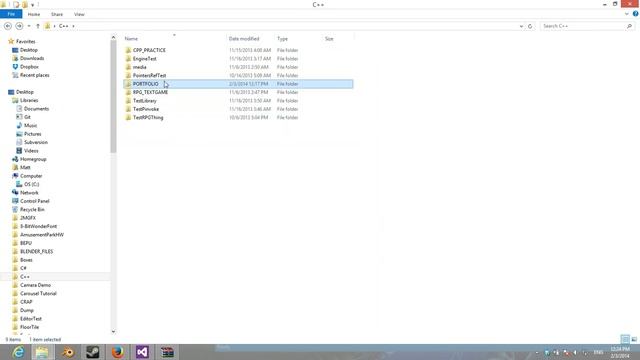Viewport: 640px width, 360px height.
Task: Open WinRAR from the taskbar
Action: coord(167,352)
